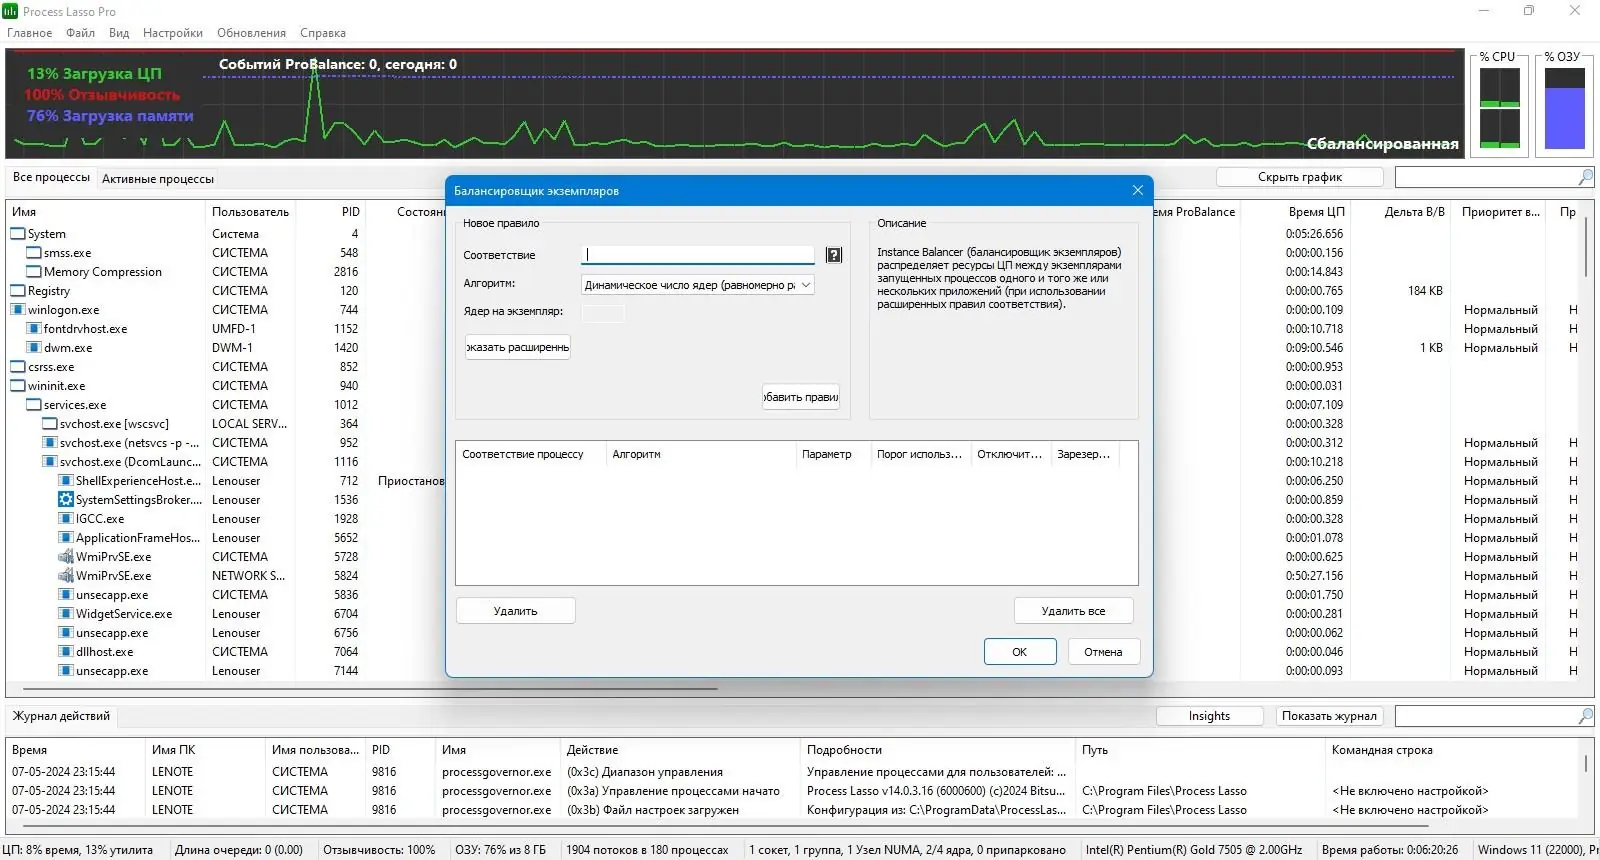The image size is (1600, 860).
Task: Click the Insights button
Action: tap(1210, 716)
